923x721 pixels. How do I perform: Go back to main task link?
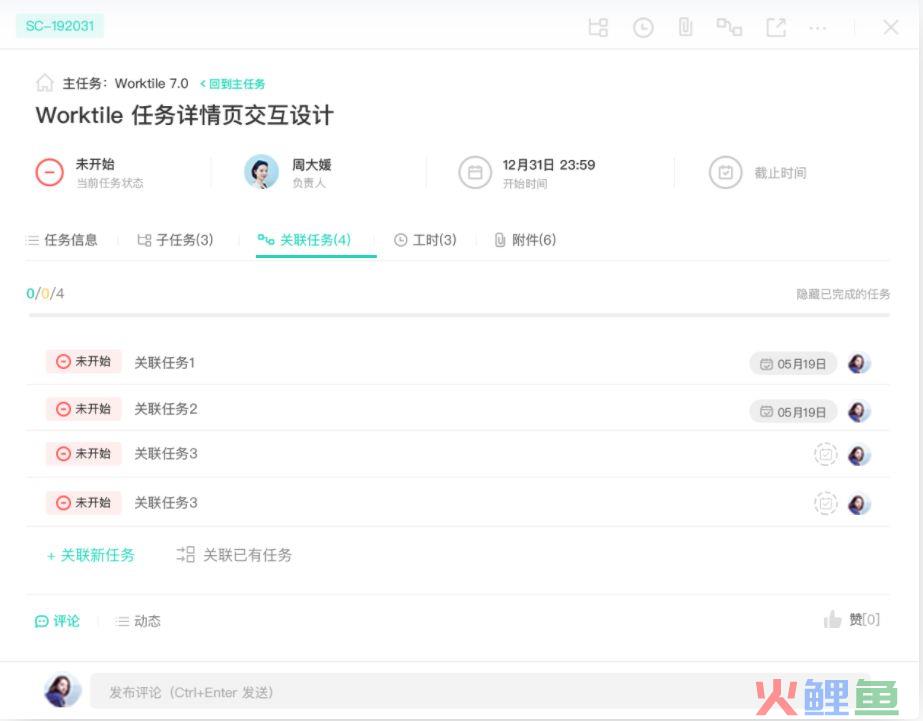click(233, 84)
